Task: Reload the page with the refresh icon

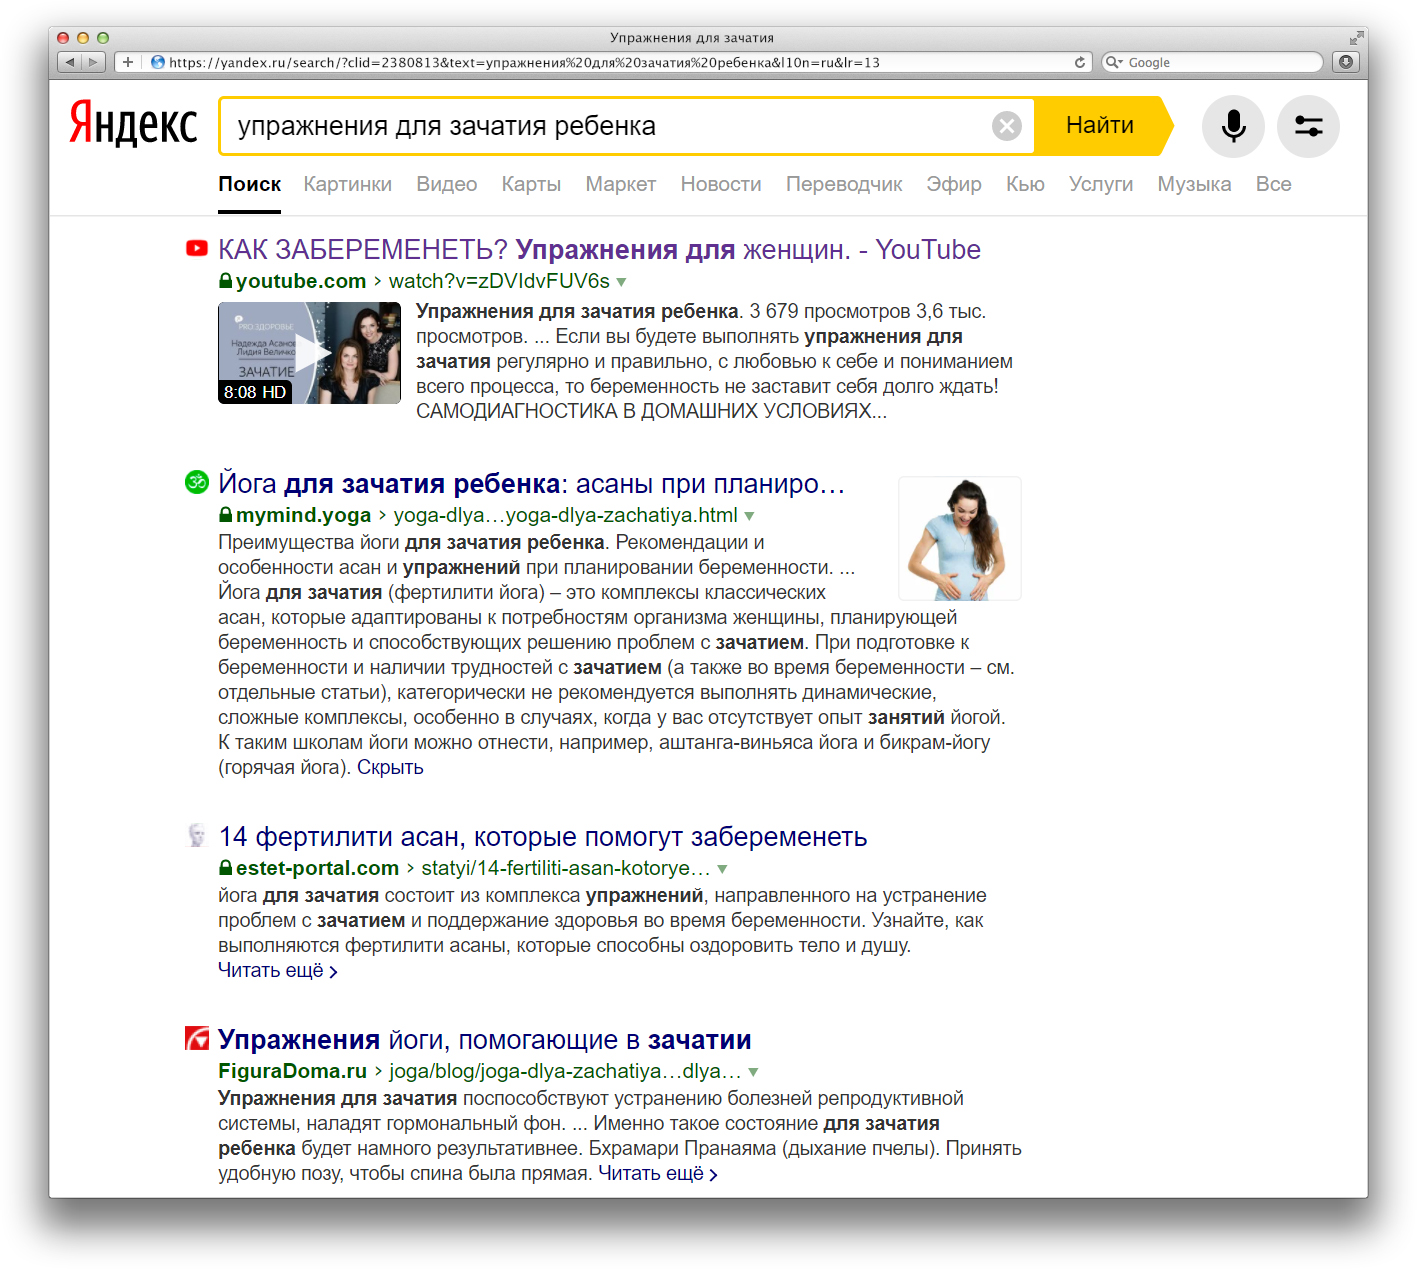Action: tap(1080, 62)
